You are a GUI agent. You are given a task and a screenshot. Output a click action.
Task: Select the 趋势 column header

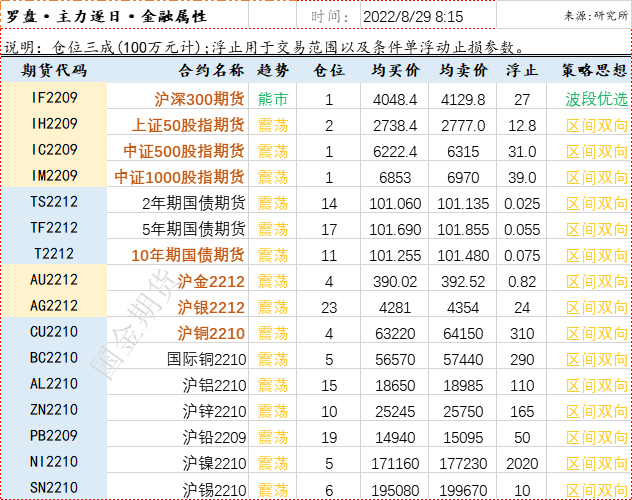point(273,70)
